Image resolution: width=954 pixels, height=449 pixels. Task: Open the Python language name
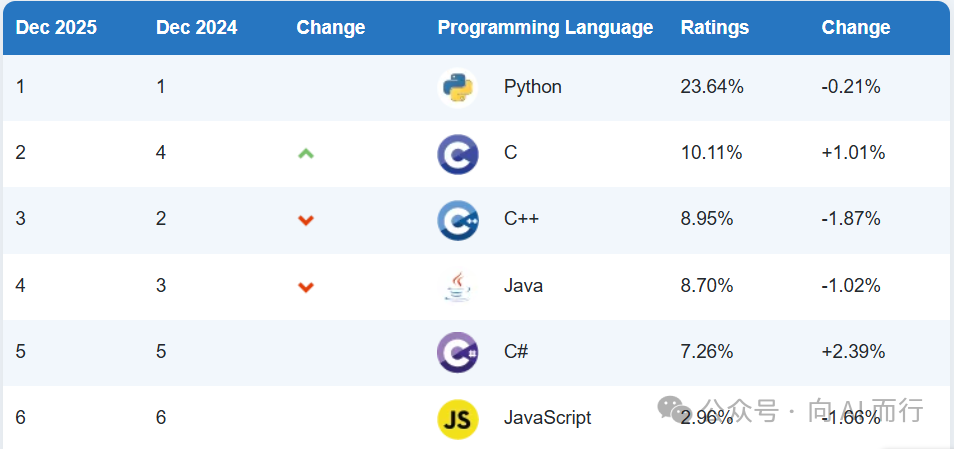(x=532, y=87)
